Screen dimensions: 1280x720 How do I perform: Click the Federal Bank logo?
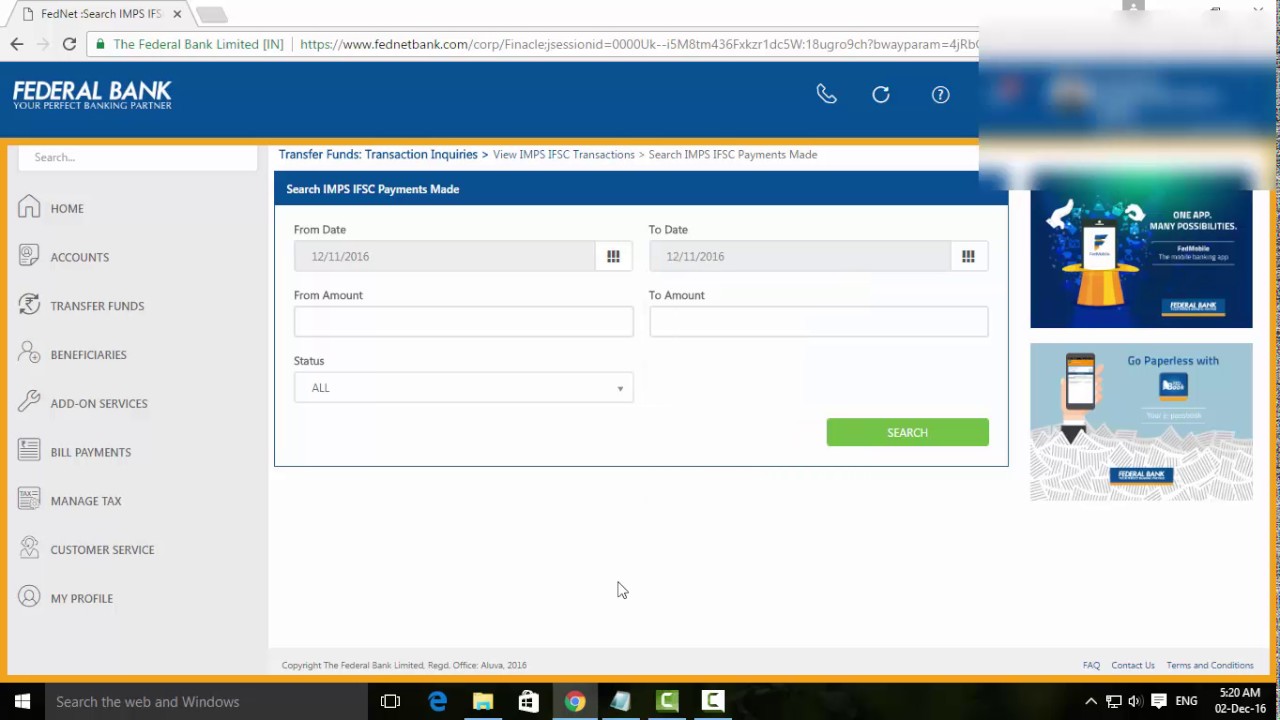pos(92,95)
